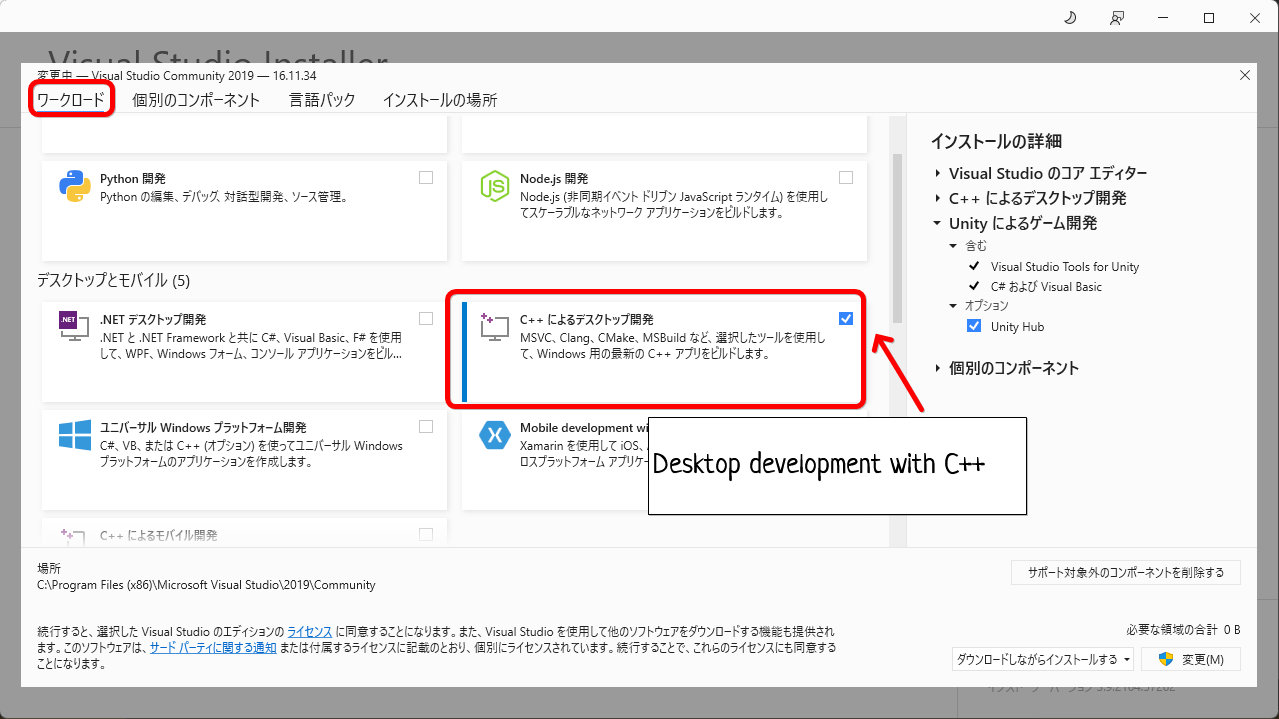This screenshot has height=719, width=1279.
Task: Click the Node.js 開発 workload icon
Action: [x=495, y=186]
